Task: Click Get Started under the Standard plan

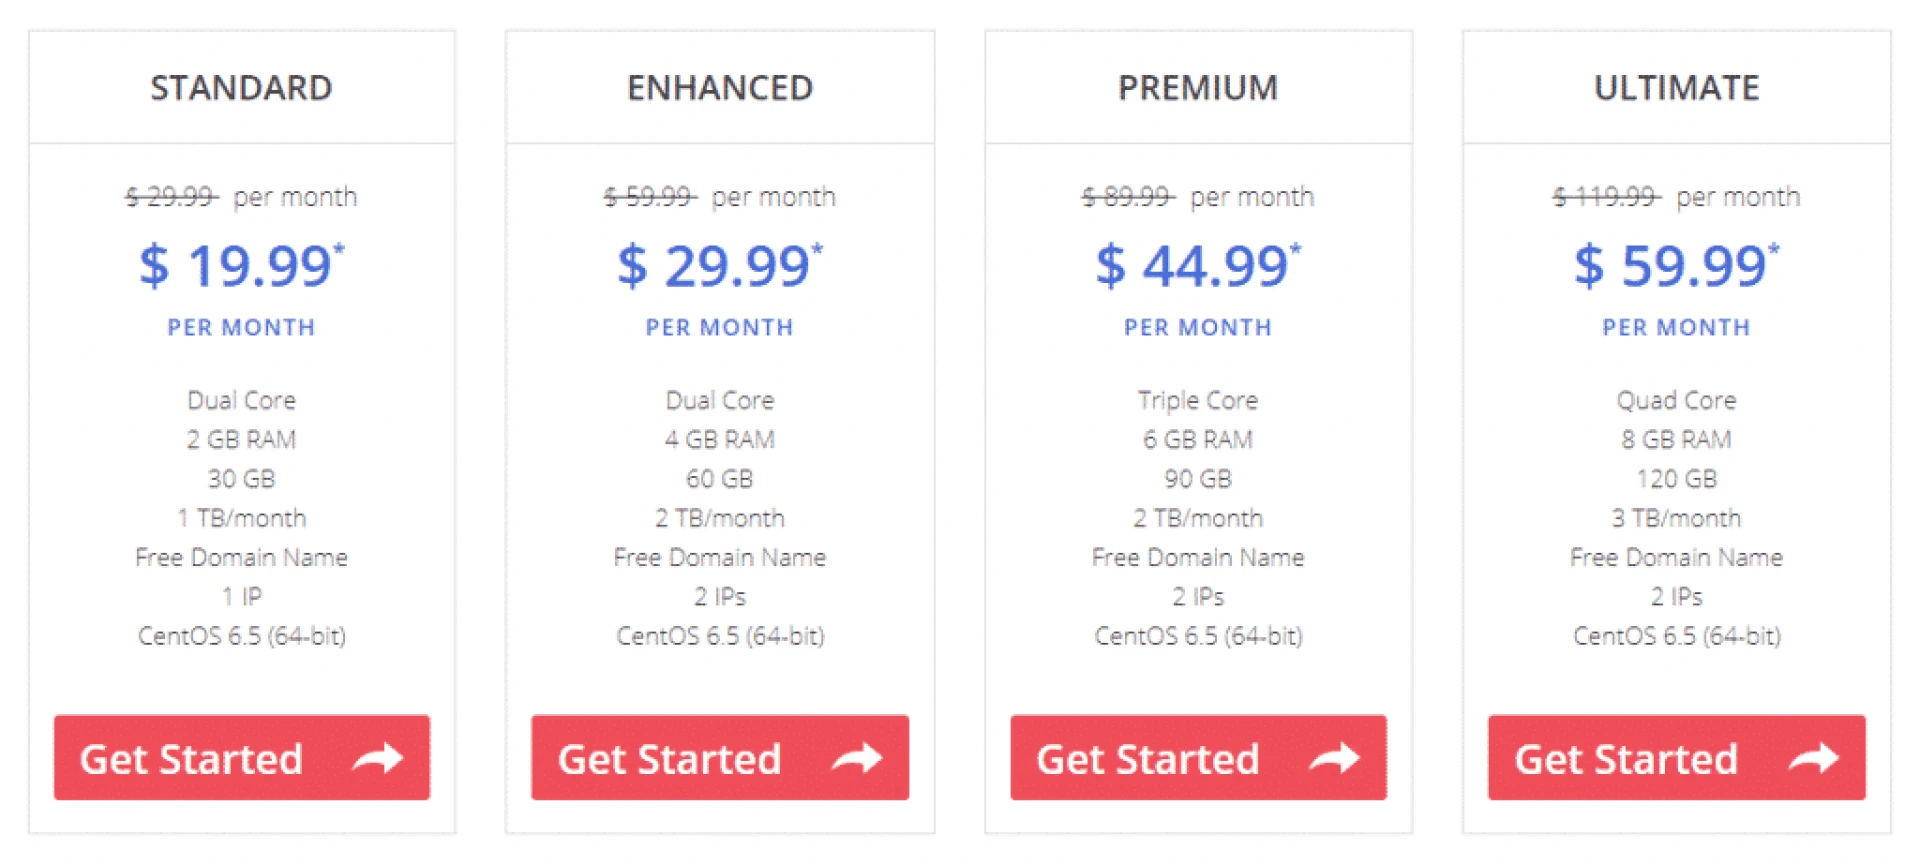Action: click(240, 758)
